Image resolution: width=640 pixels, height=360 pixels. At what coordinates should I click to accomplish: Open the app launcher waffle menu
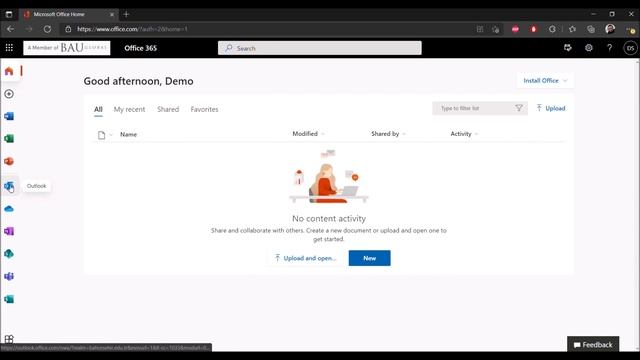point(9,48)
